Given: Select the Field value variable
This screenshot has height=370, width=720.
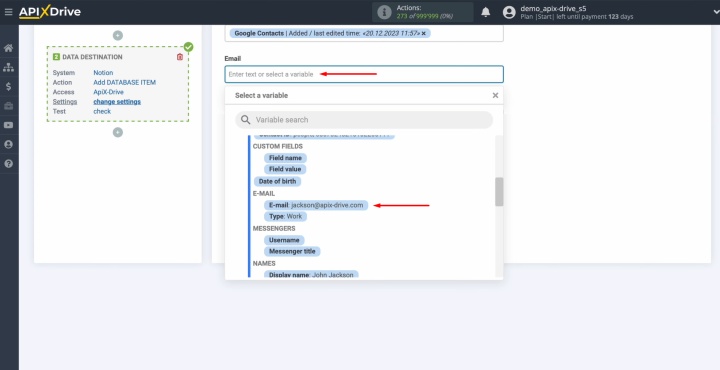Looking at the screenshot, I should pos(285,169).
